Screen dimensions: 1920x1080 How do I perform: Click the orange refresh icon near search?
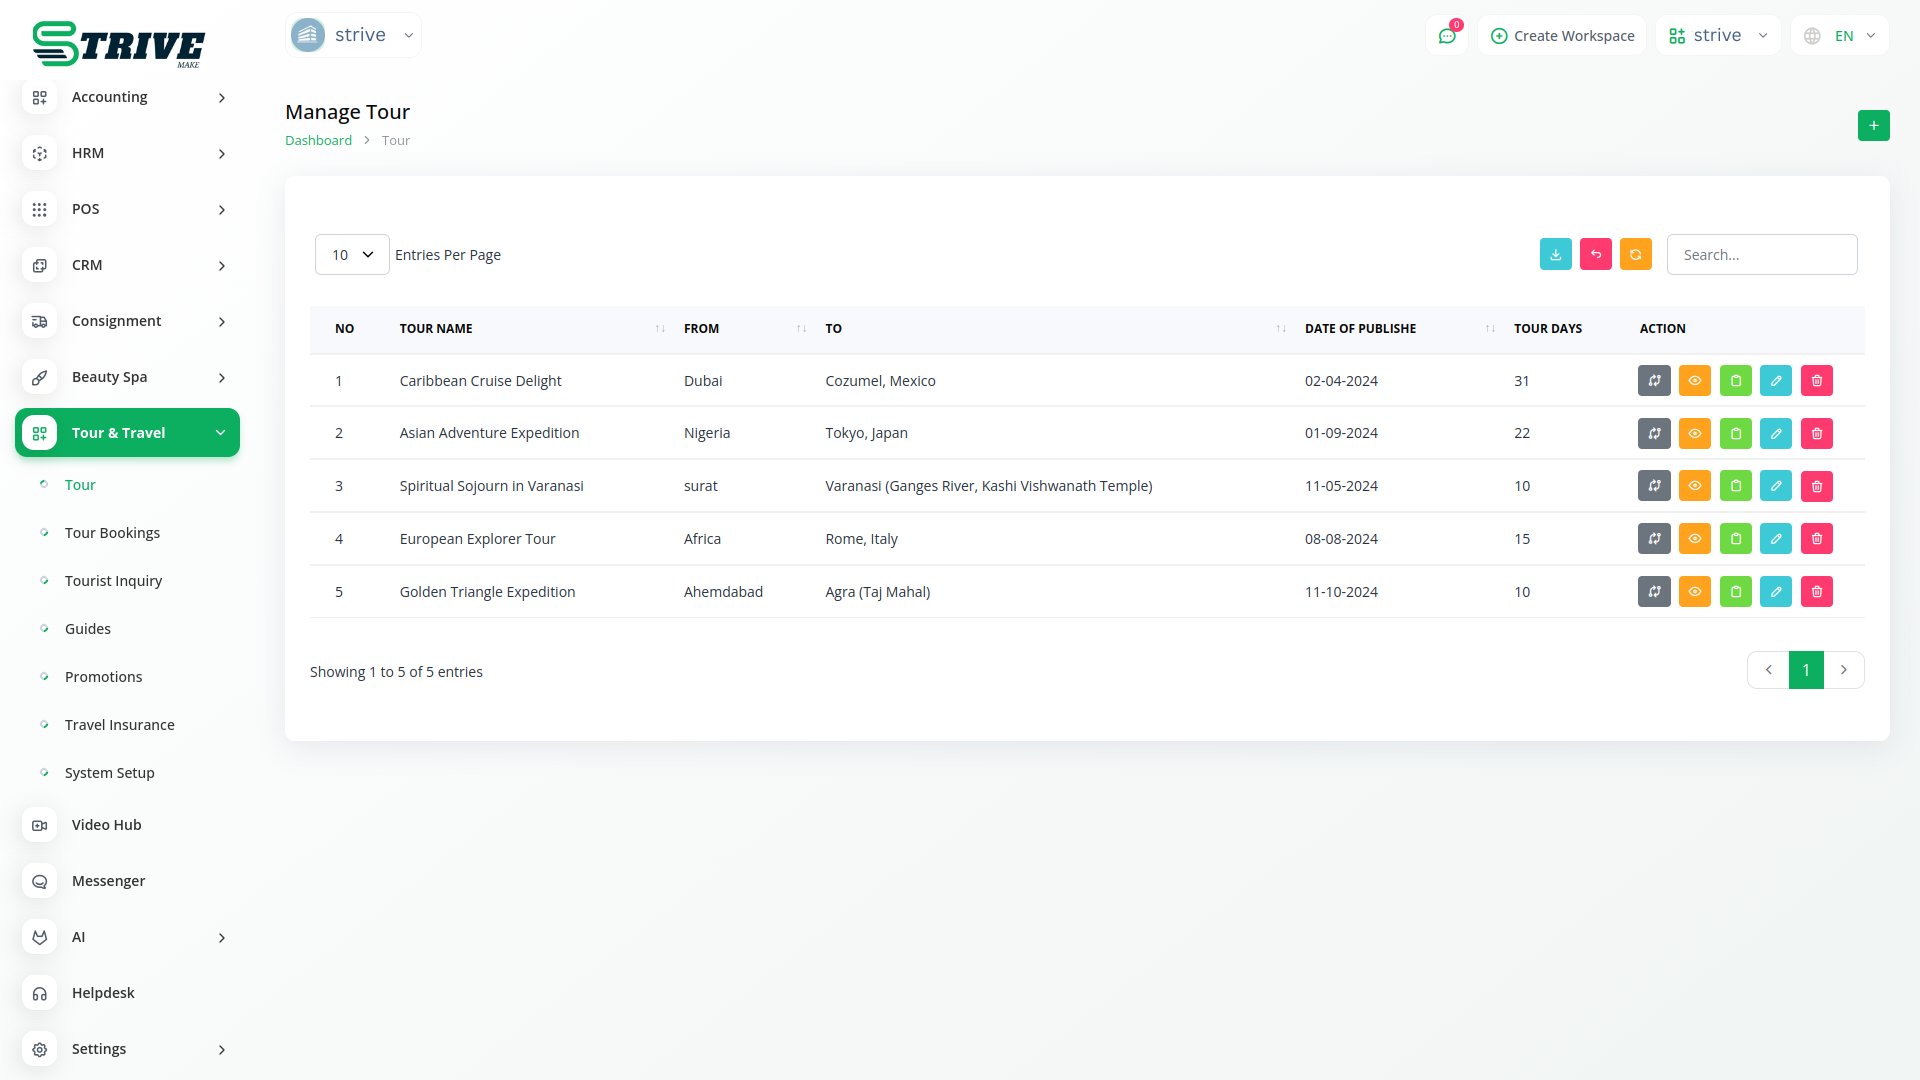[x=1635, y=255]
